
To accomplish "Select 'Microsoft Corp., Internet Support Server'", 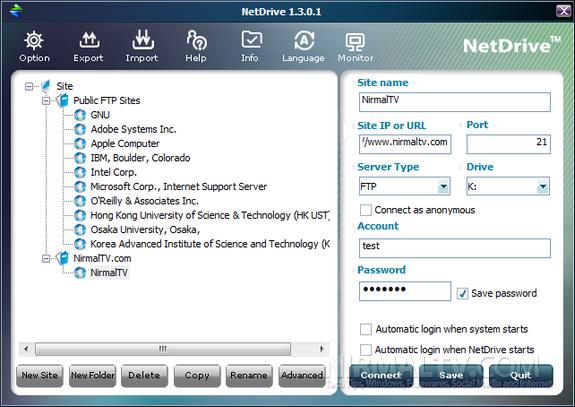I will [179, 187].
